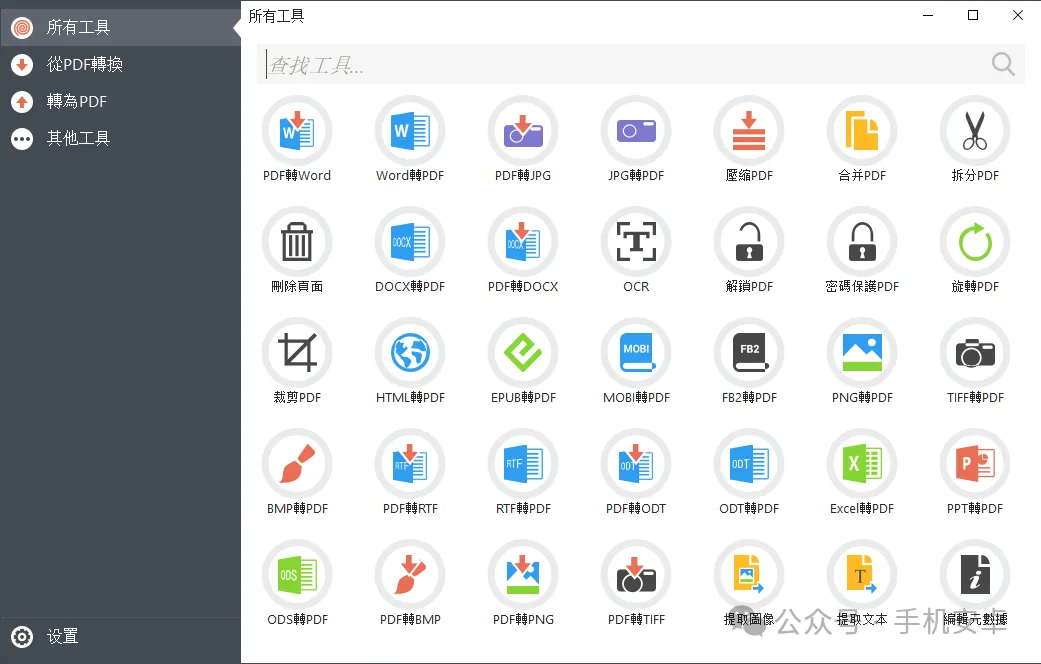Show the 轉為PDF sidebar category
This screenshot has width=1041, height=664.
tap(120, 102)
